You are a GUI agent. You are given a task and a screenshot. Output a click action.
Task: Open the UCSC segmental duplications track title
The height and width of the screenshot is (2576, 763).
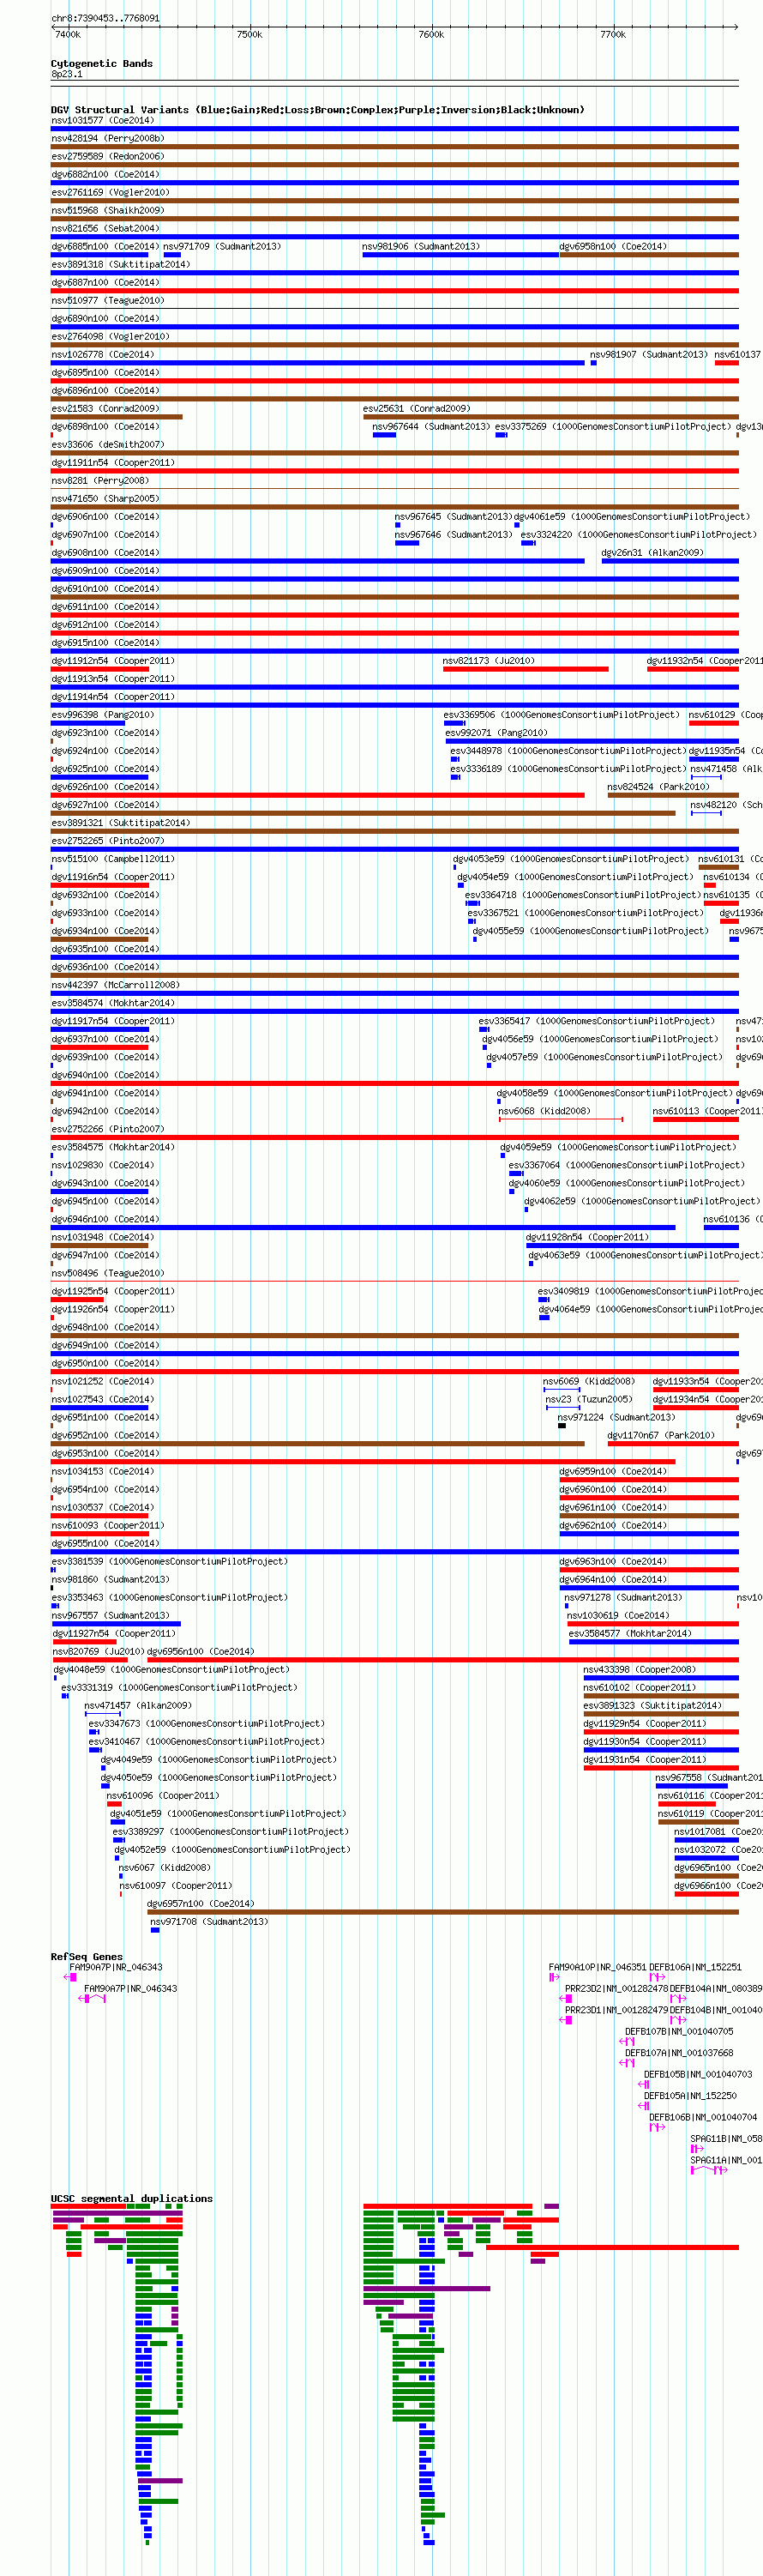point(132,2198)
